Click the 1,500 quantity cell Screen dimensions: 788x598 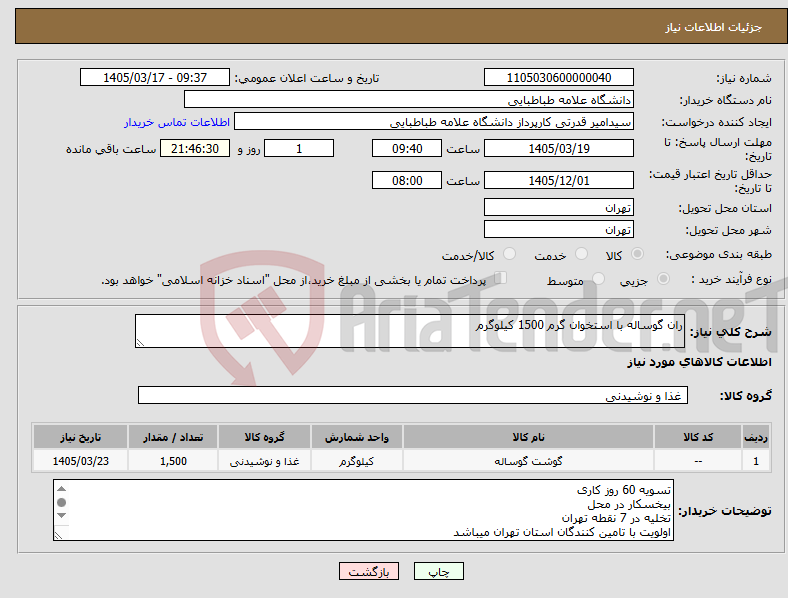point(173,461)
